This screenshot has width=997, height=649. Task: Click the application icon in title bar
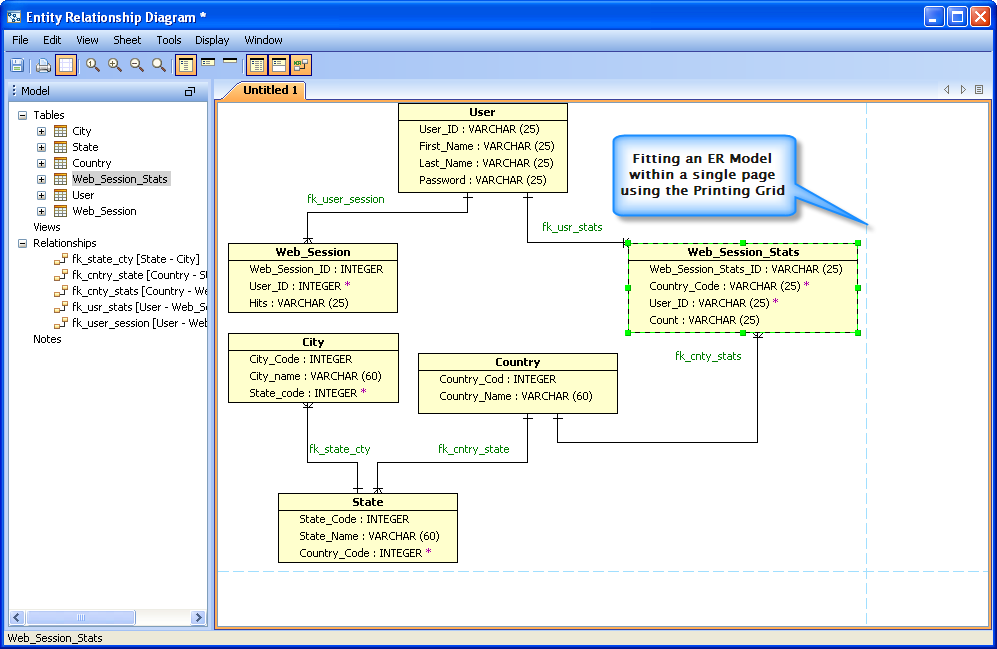click(14, 17)
